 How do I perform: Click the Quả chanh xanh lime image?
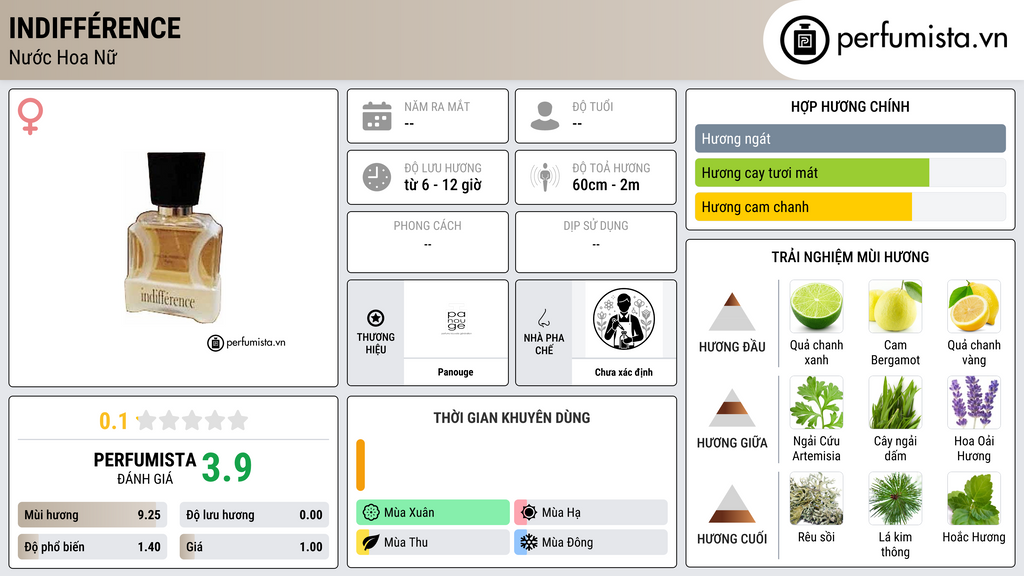pos(816,306)
